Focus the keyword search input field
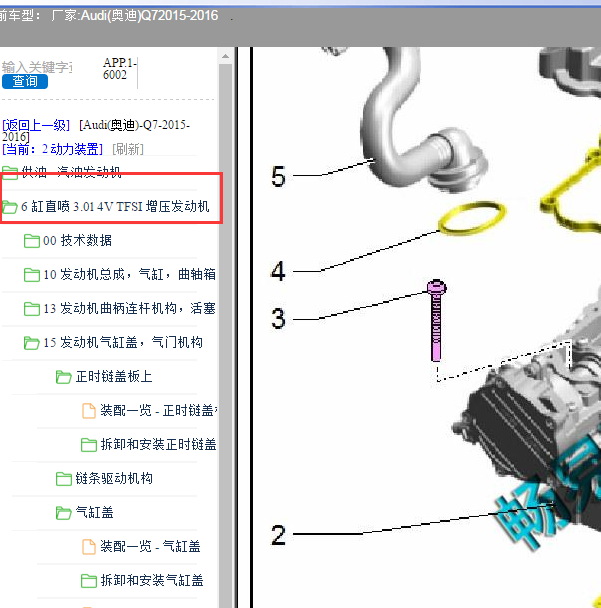Image resolution: width=601 pixels, height=608 pixels. pos(37,67)
